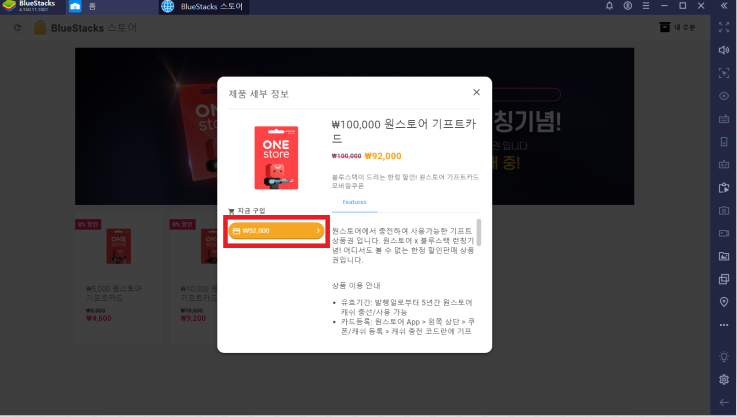Screen dimensions: 737x417
Task: Set location with the pin icon
Action: [x=724, y=302]
